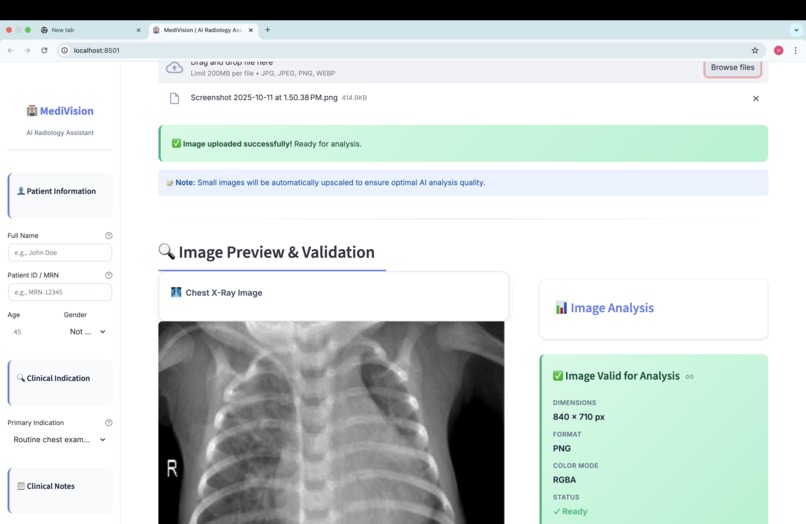The height and width of the screenshot is (524, 806).
Task: Open a new browser tab with plus
Action: (267, 30)
